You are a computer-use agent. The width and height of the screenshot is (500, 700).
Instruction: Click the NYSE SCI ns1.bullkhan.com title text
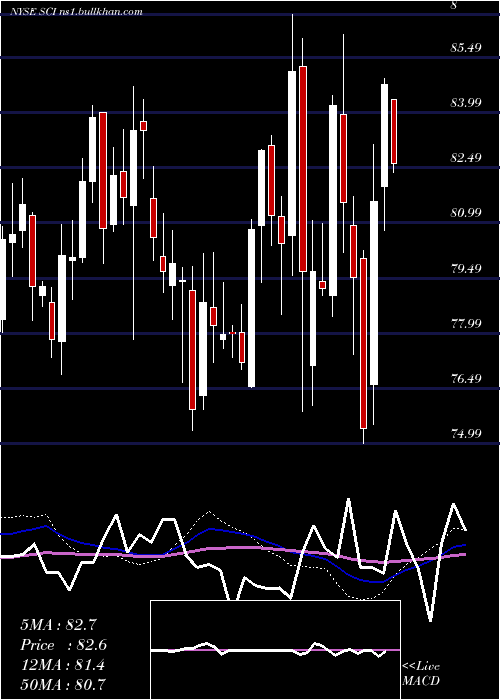click(x=77, y=12)
